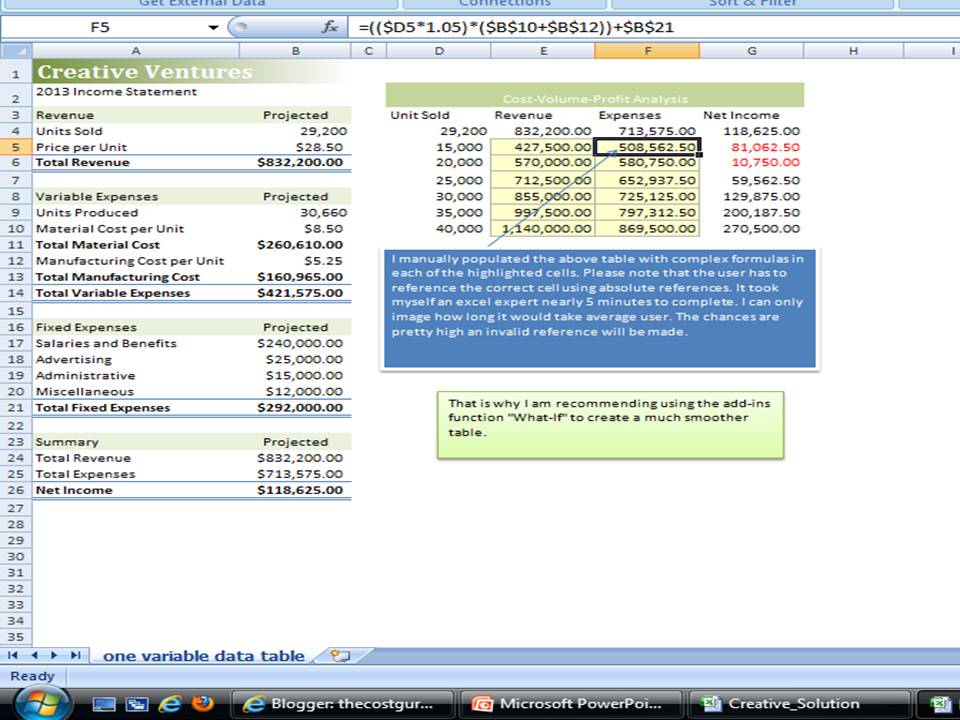960x720 pixels.
Task: Switch to Blogger taskbar window
Action: click(343, 704)
